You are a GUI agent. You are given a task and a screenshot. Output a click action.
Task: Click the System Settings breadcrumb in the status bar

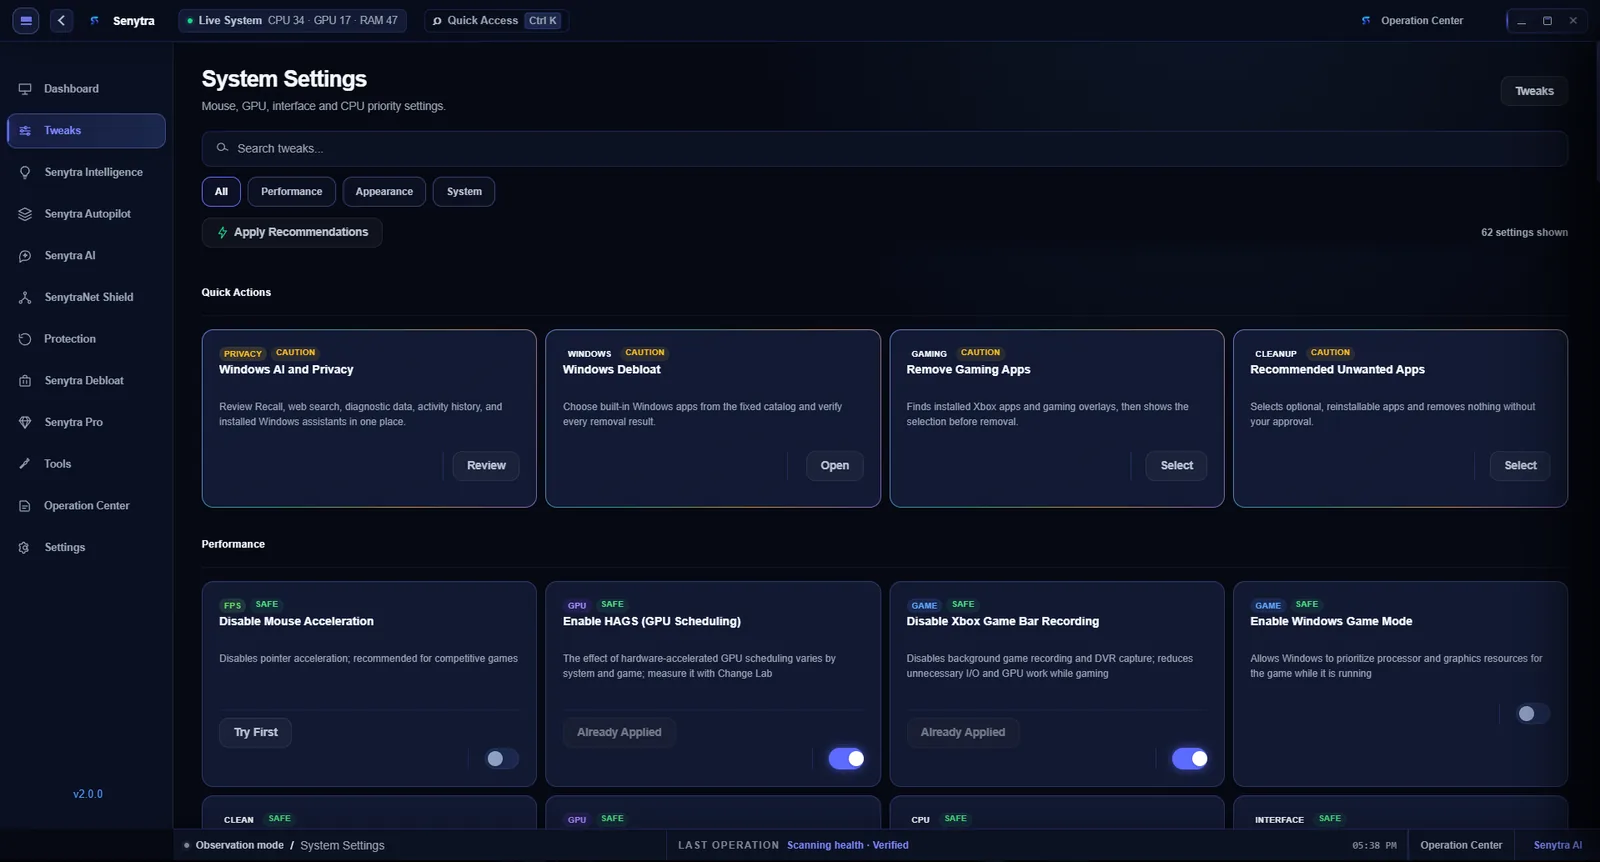click(x=342, y=846)
